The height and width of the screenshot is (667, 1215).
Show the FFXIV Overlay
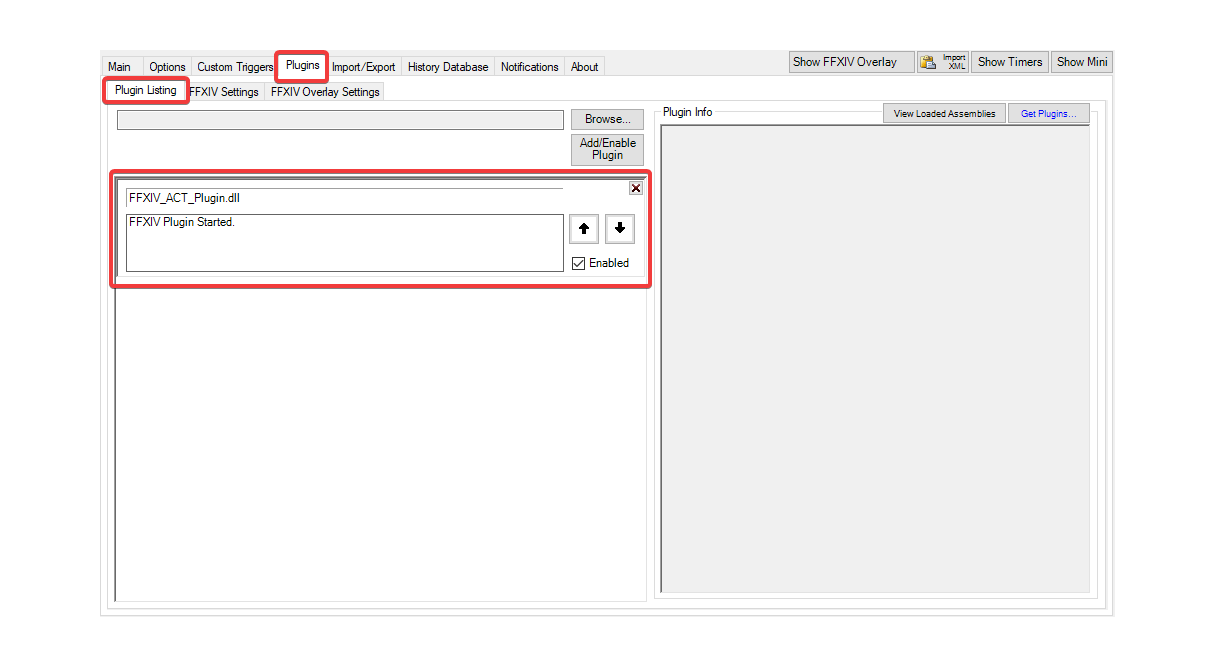click(x=850, y=61)
